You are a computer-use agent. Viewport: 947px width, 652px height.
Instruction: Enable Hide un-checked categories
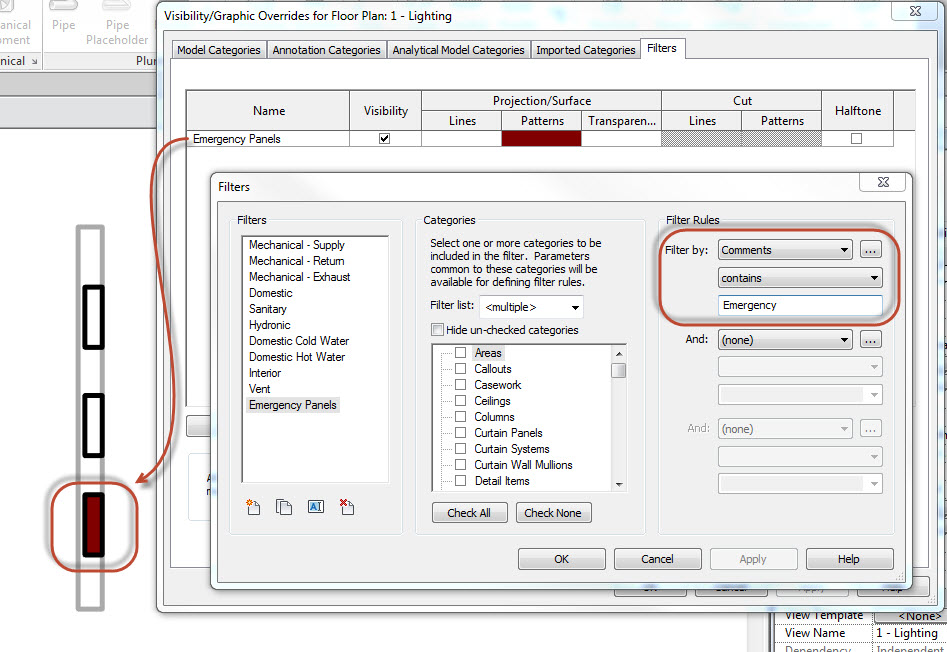[x=437, y=330]
